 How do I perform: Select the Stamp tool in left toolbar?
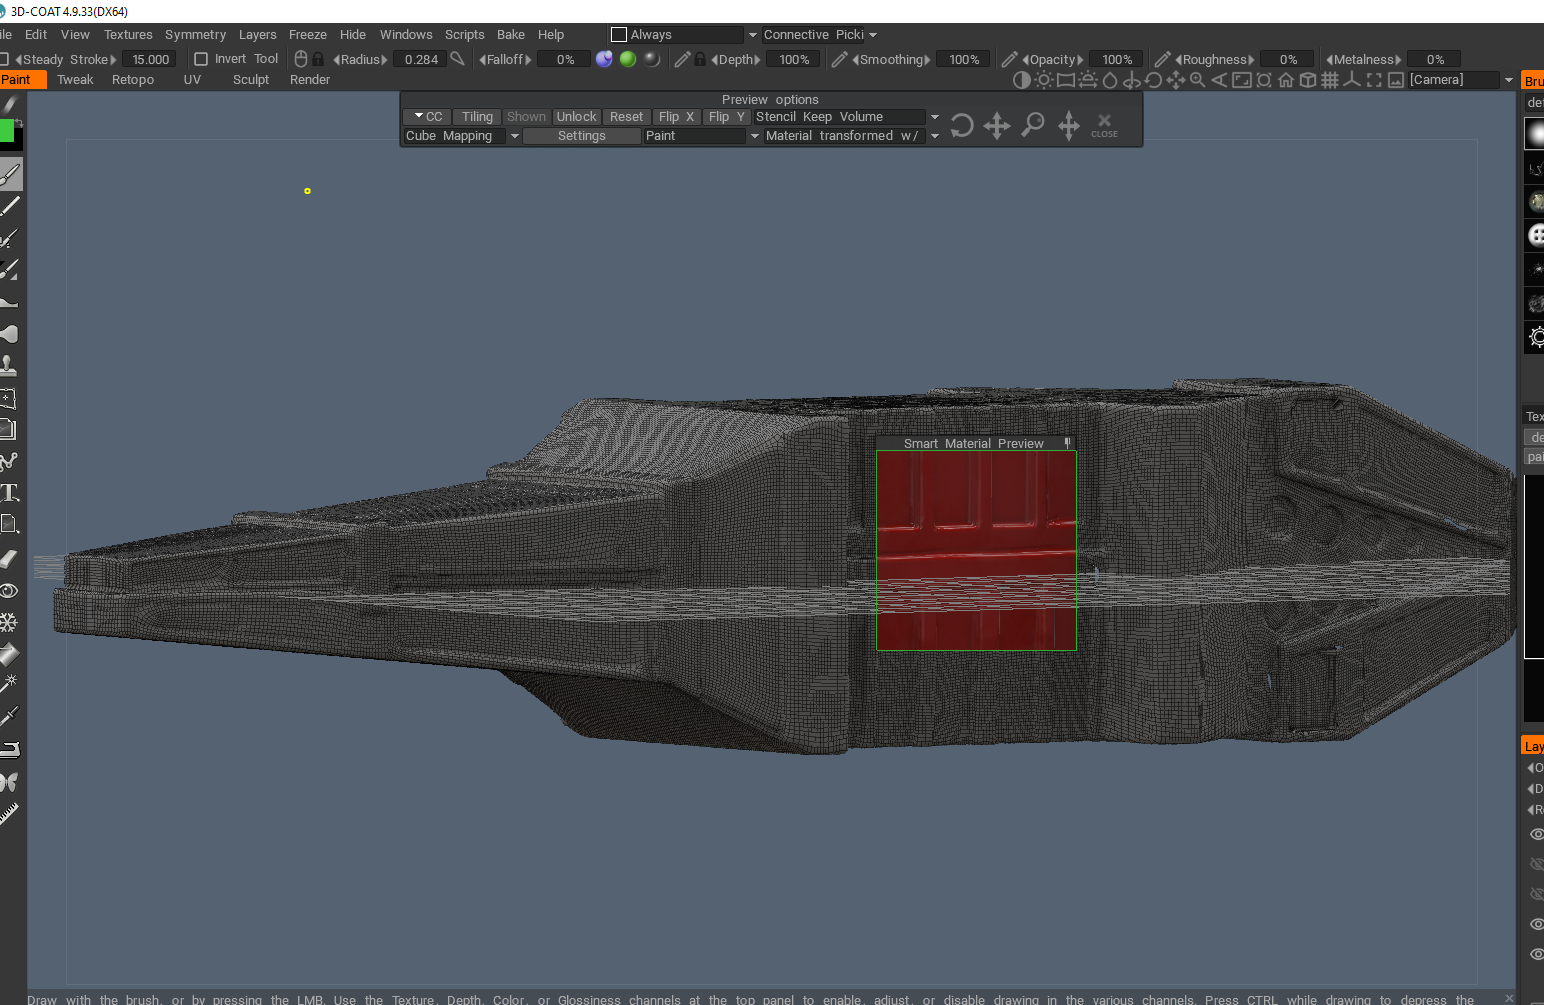coord(10,366)
